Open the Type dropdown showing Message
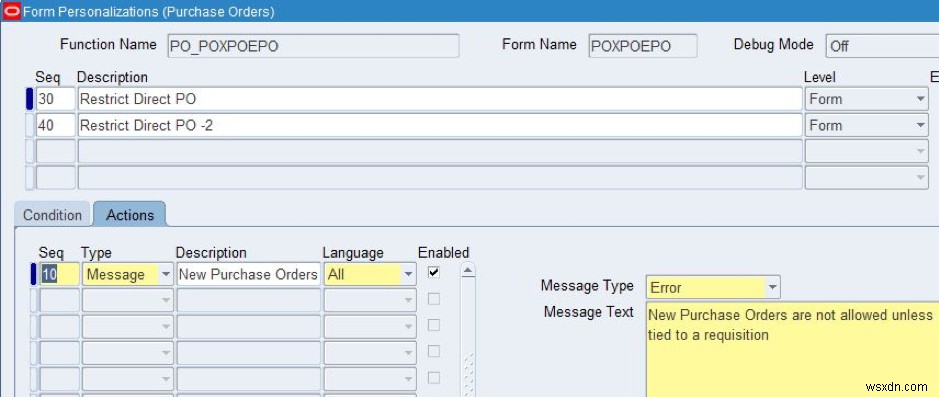 (166, 275)
